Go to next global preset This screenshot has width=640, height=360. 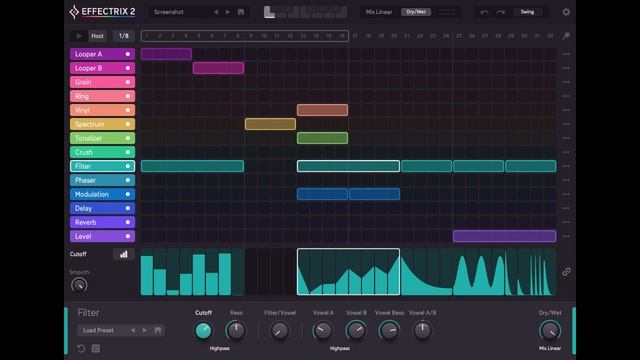[x=228, y=12]
